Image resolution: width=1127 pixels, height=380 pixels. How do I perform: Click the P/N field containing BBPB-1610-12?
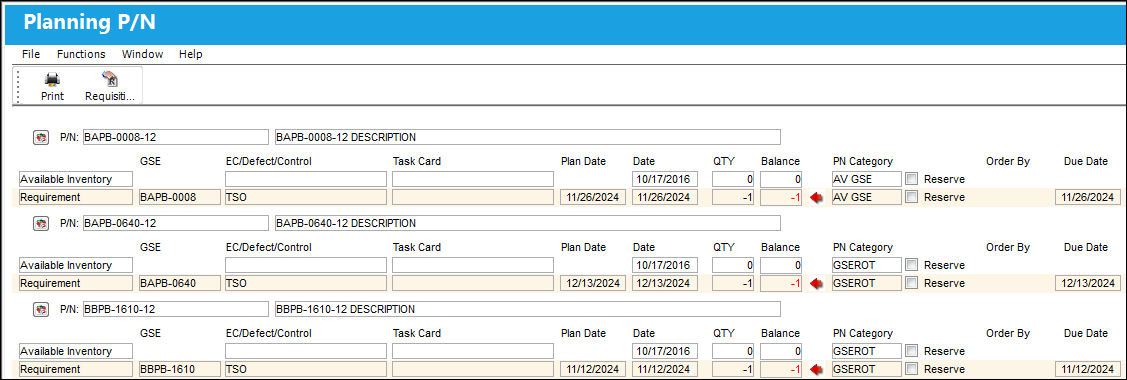point(175,310)
